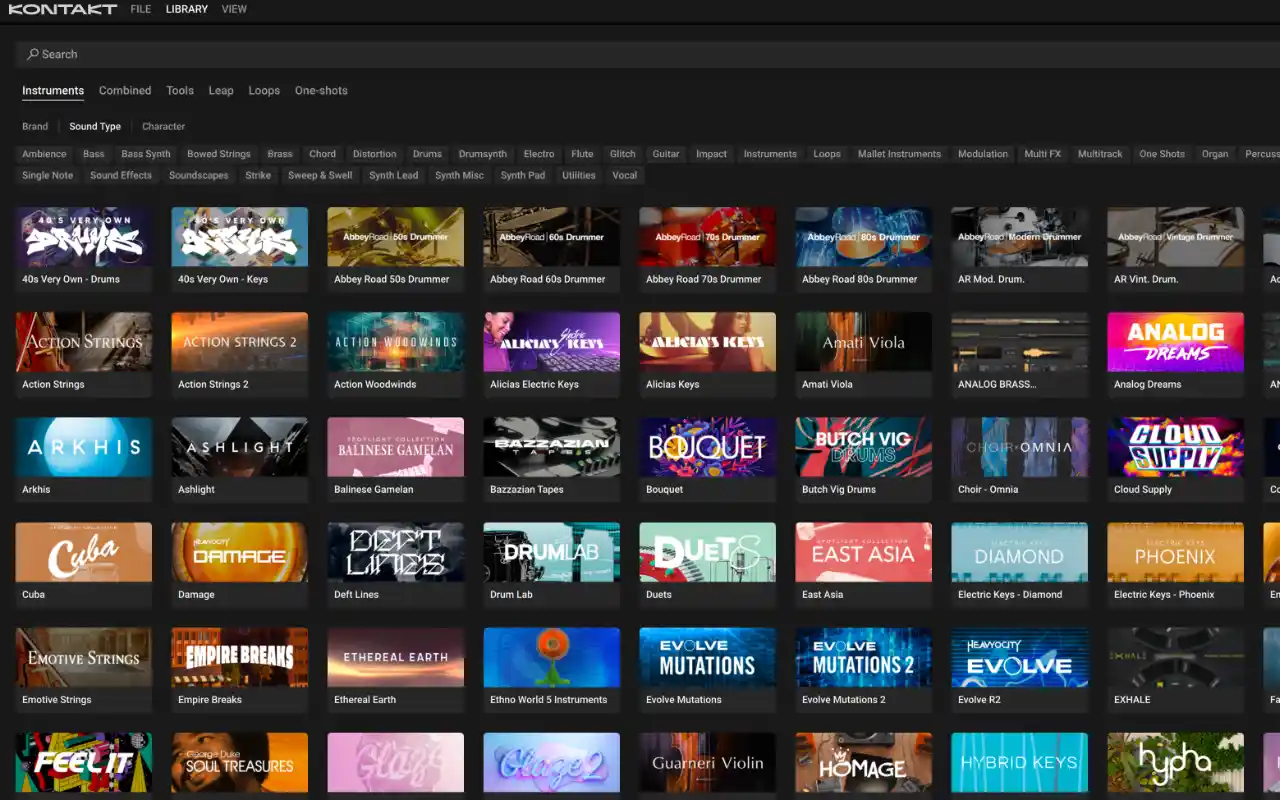1280x800 pixels.
Task: Open the VIEW menu
Action: 234,9
